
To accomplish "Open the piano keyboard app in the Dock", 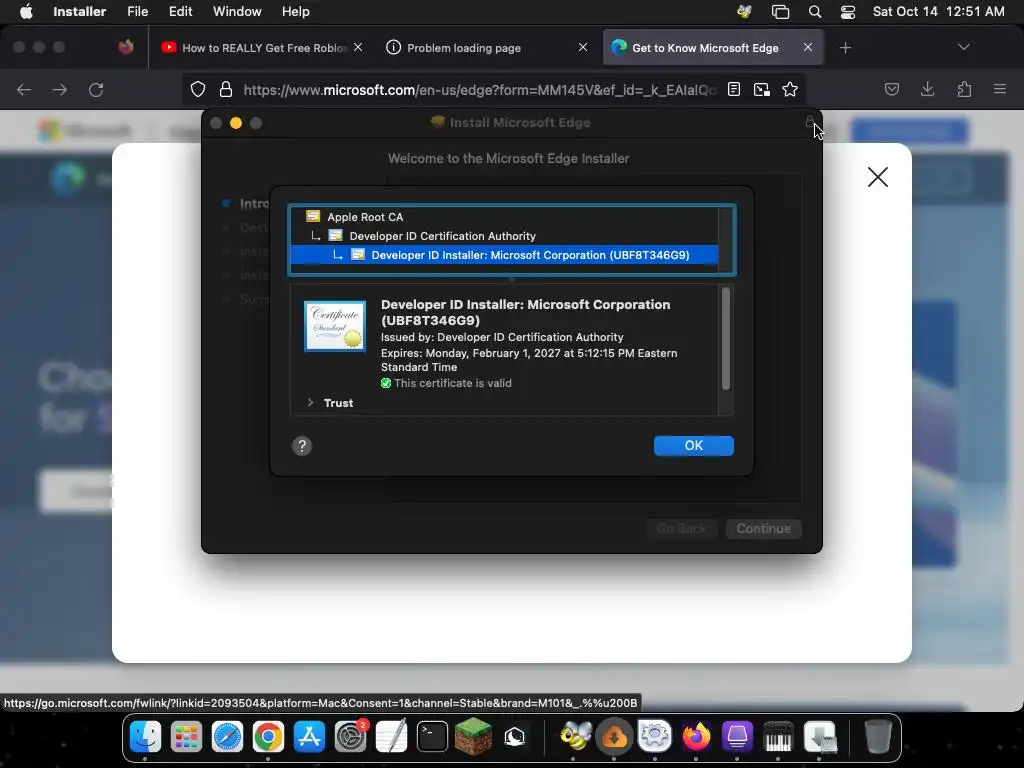I will point(778,737).
